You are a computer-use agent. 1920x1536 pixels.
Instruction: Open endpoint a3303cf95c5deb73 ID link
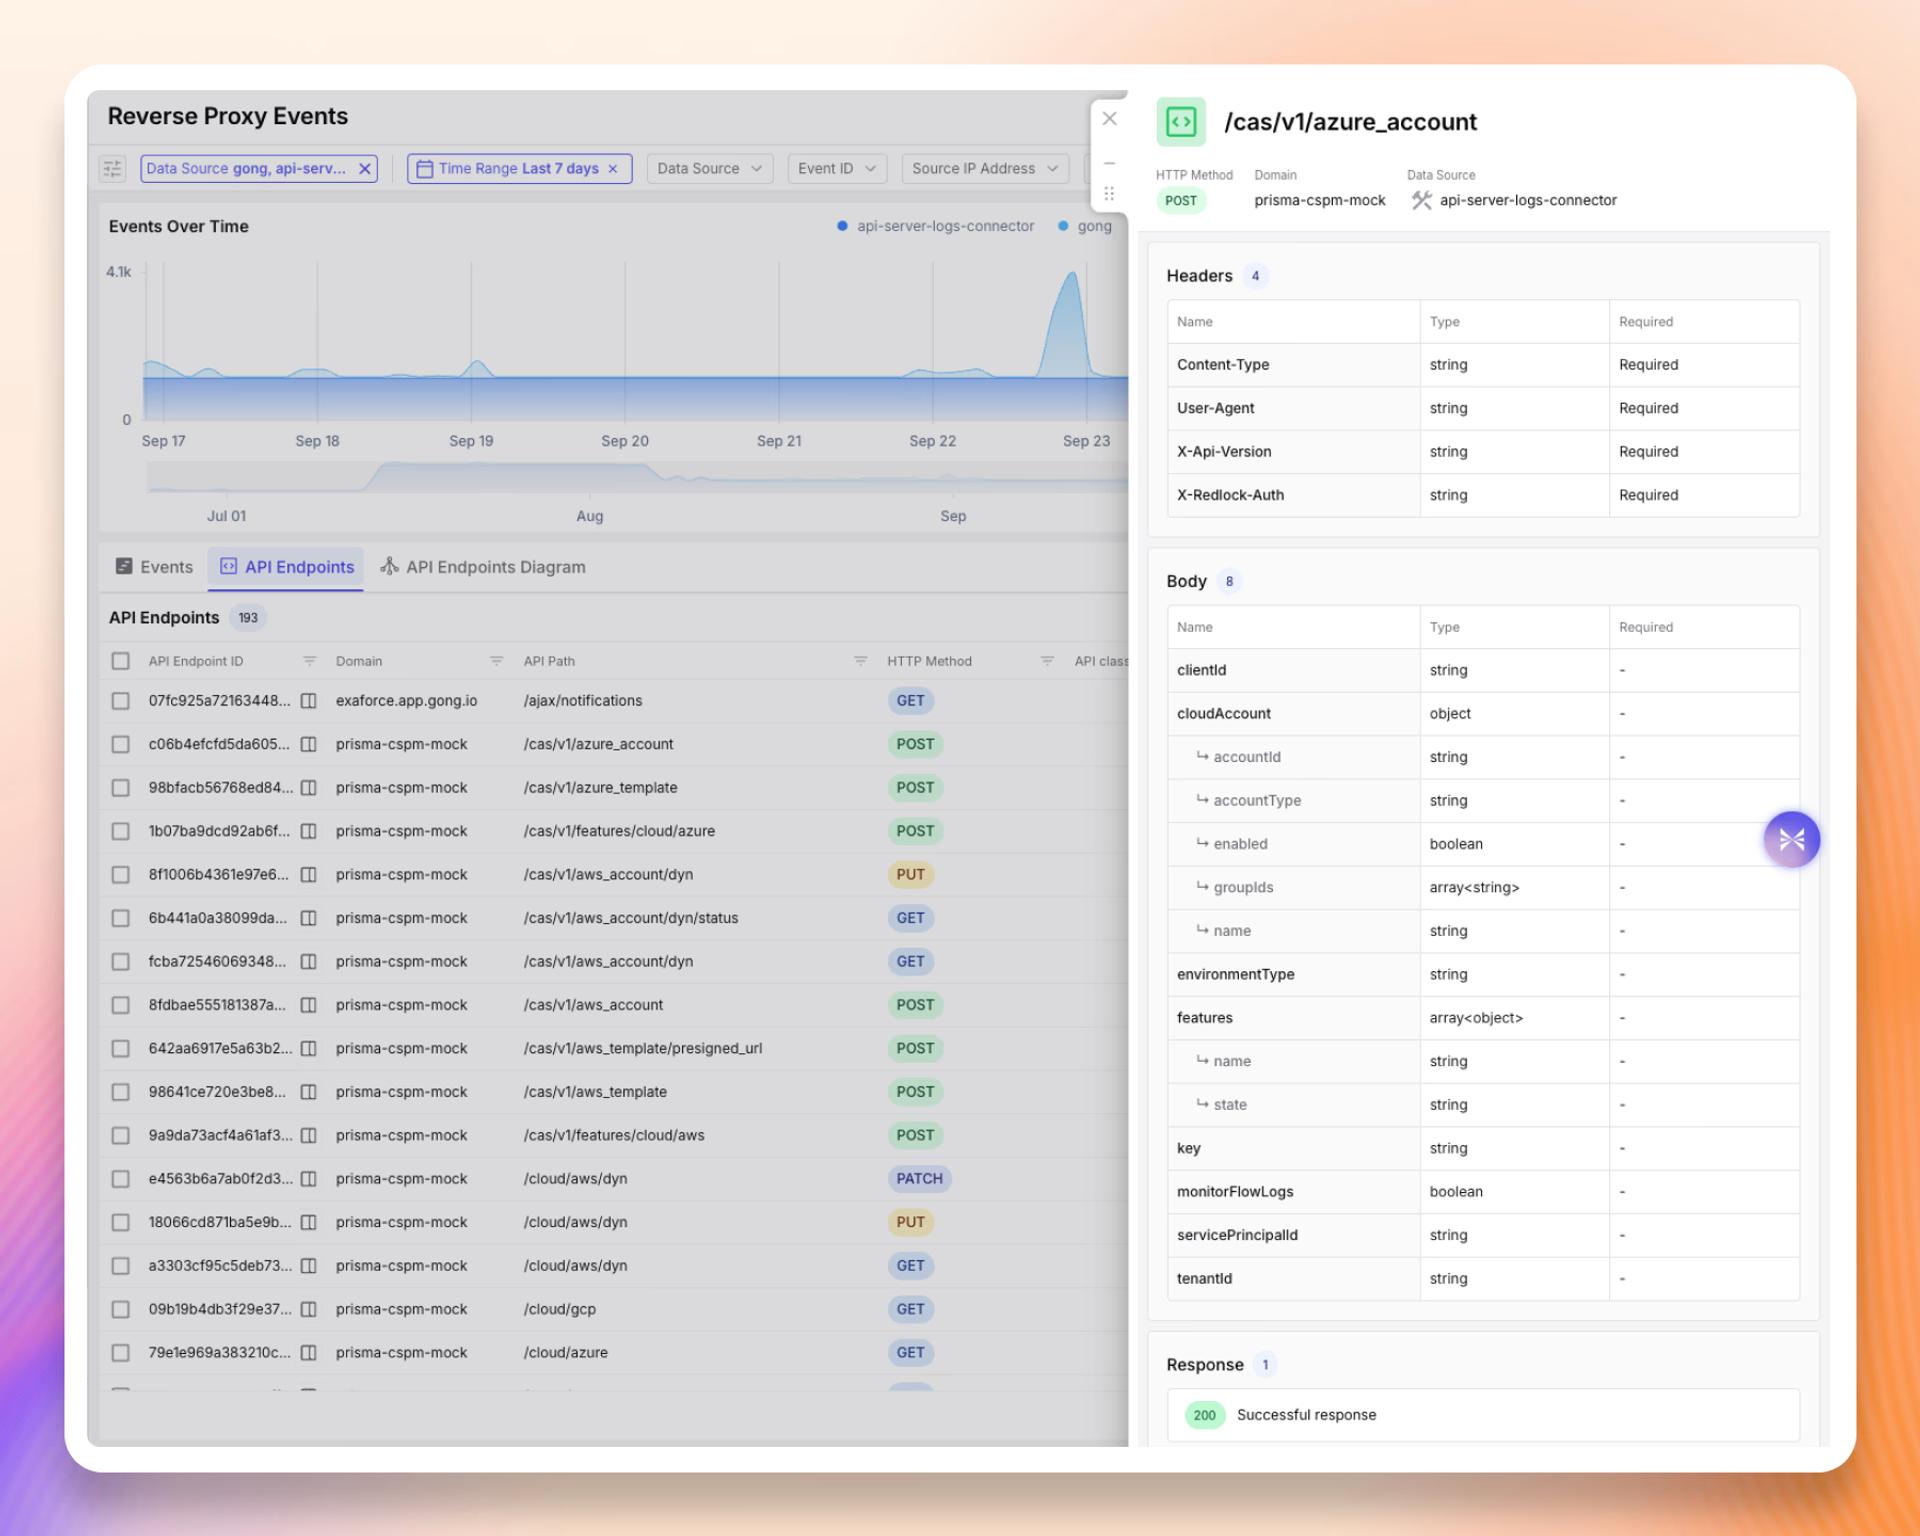[220, 1266]
